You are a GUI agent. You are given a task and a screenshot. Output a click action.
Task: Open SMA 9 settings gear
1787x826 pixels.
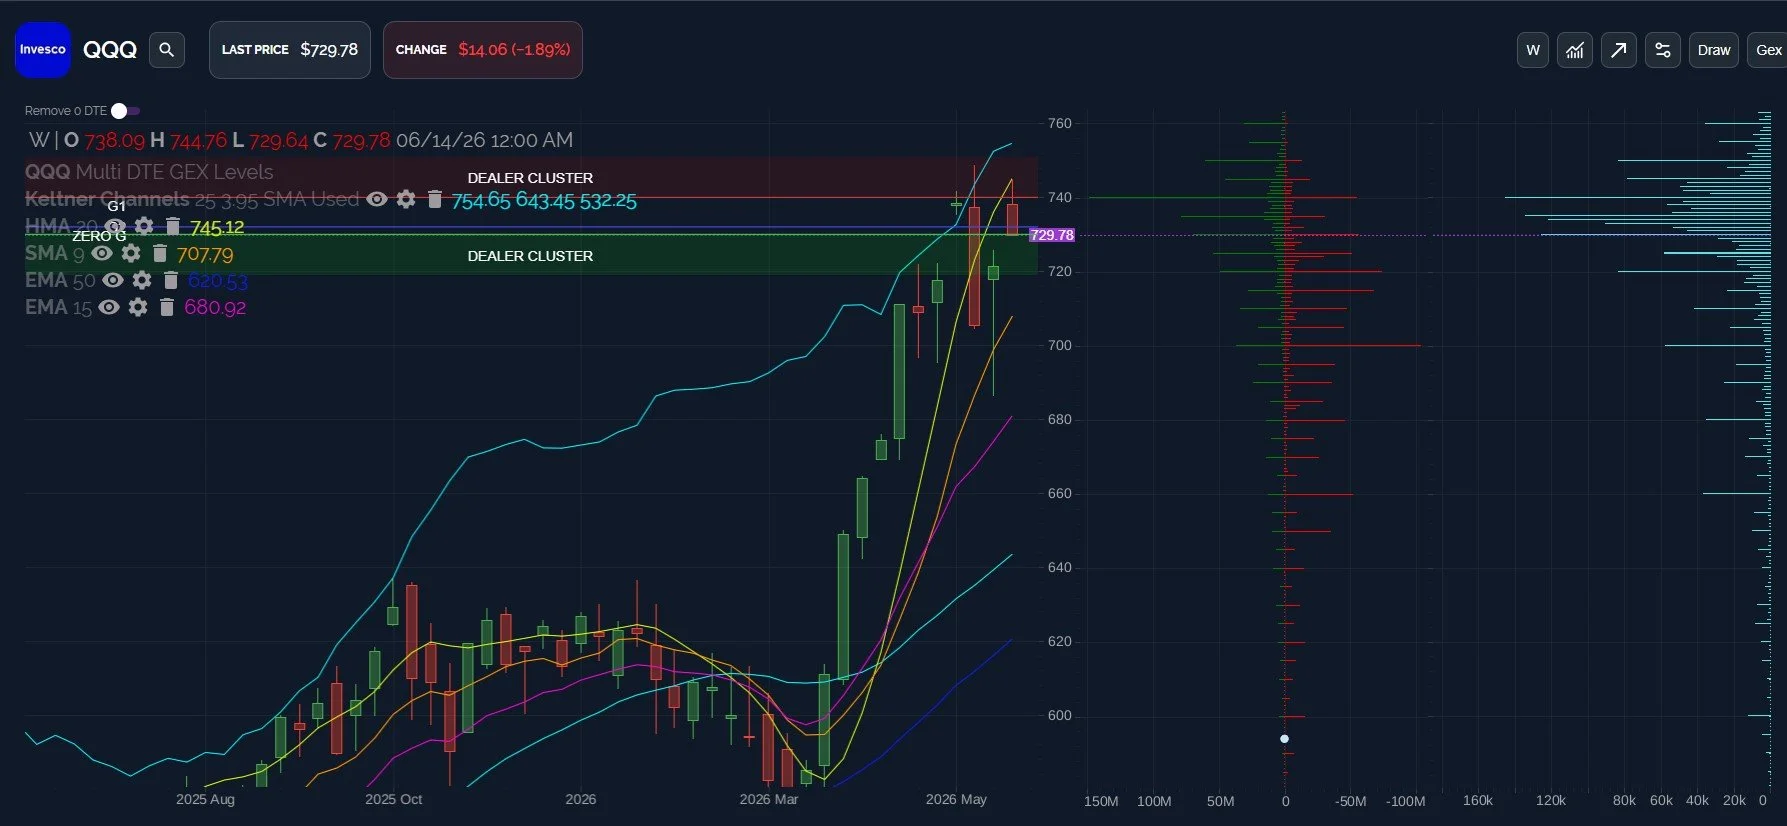[131, 253]
